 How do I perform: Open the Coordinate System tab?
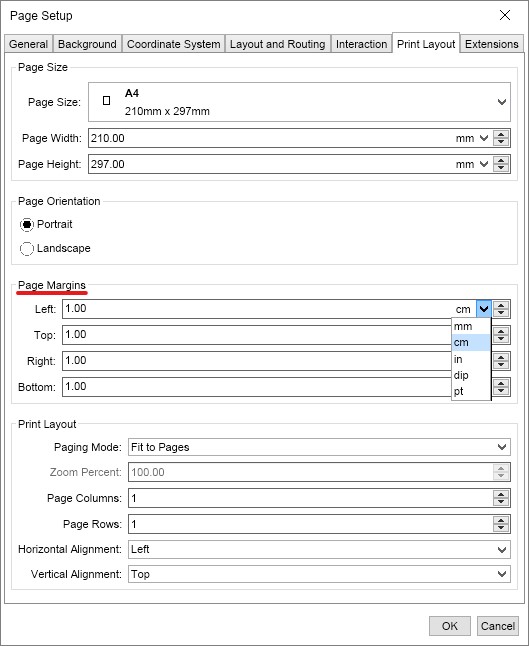point(173,44)
